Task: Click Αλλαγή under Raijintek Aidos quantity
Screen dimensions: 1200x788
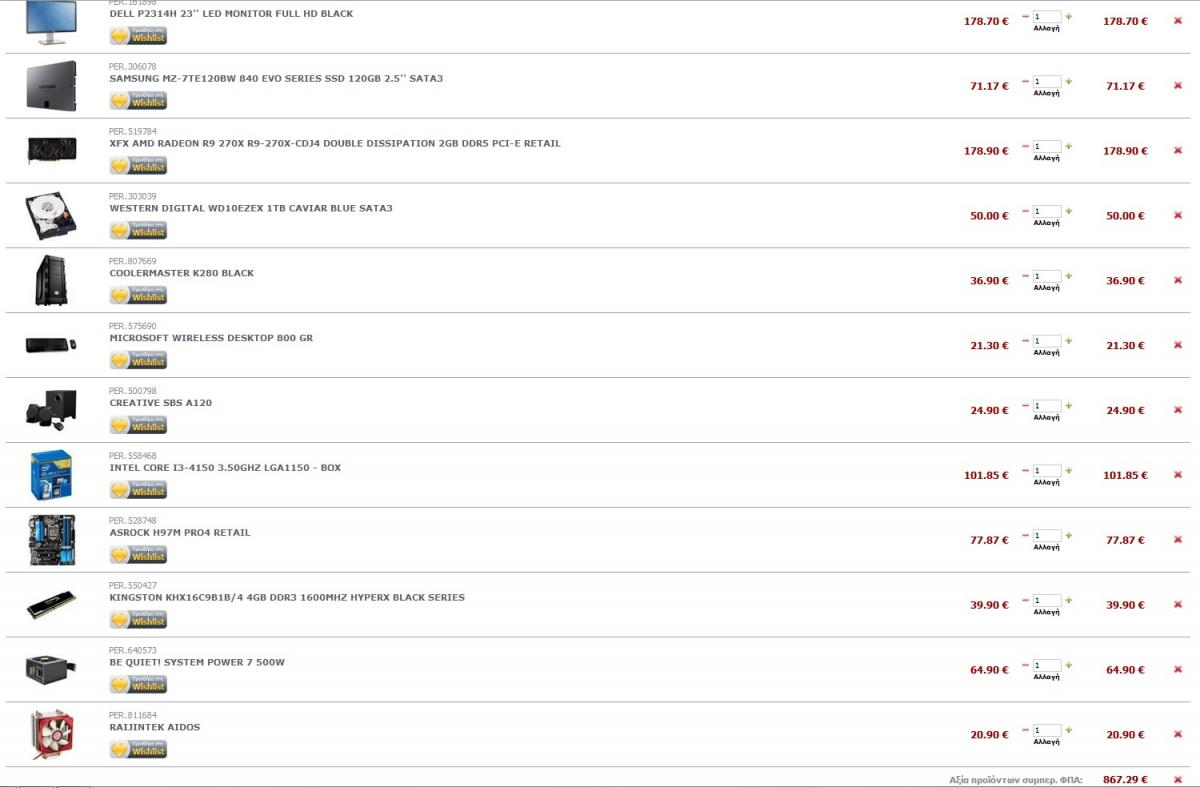Action: point(1046,742)
